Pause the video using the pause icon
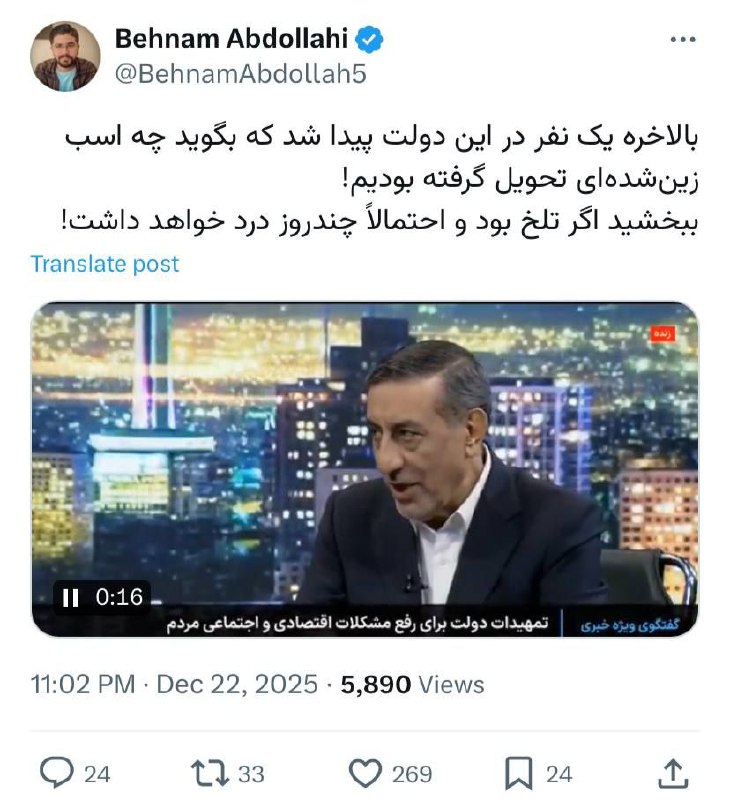Image resolution: width=730 pixels, height=800 pixels. pyautogui.click(x=70, y=597)
